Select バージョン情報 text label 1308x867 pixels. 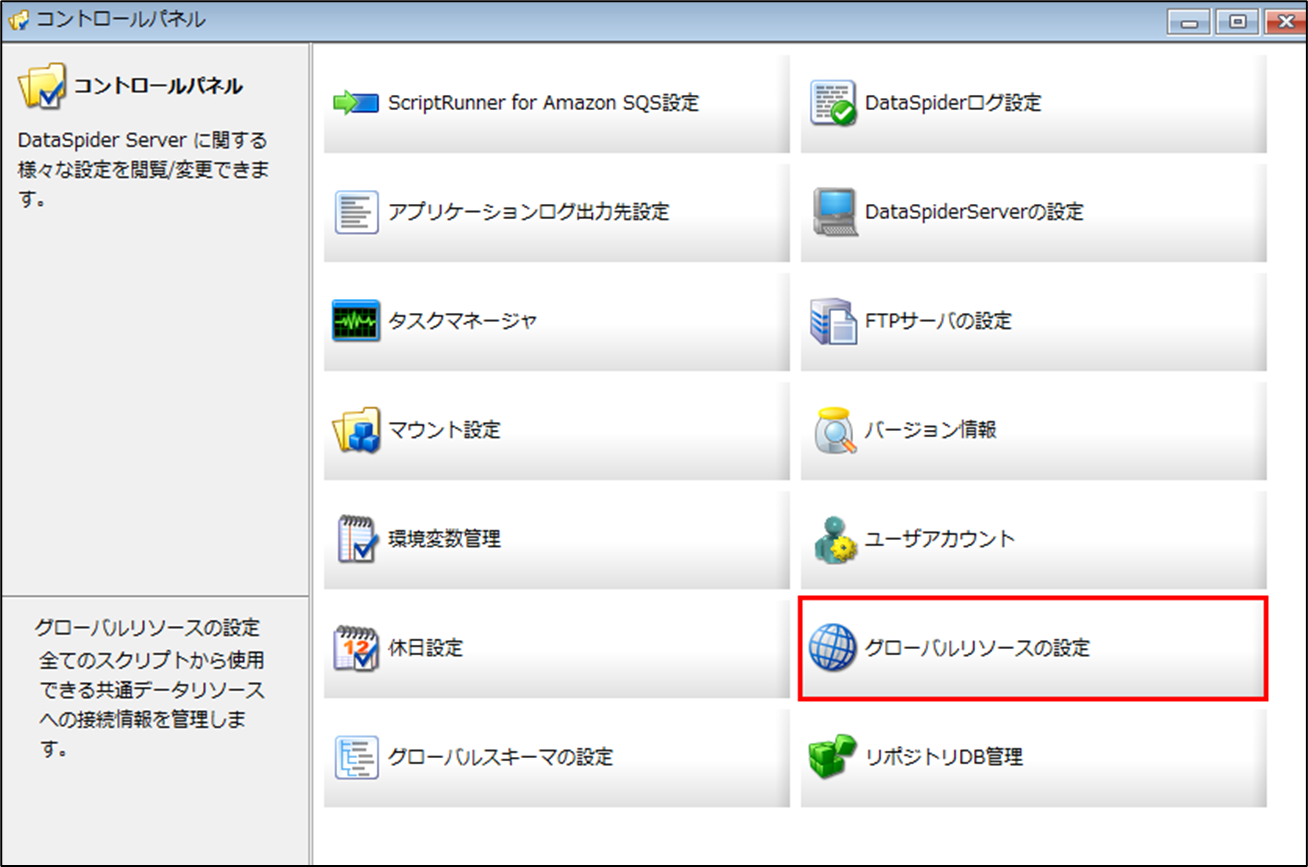pos(931,430)
